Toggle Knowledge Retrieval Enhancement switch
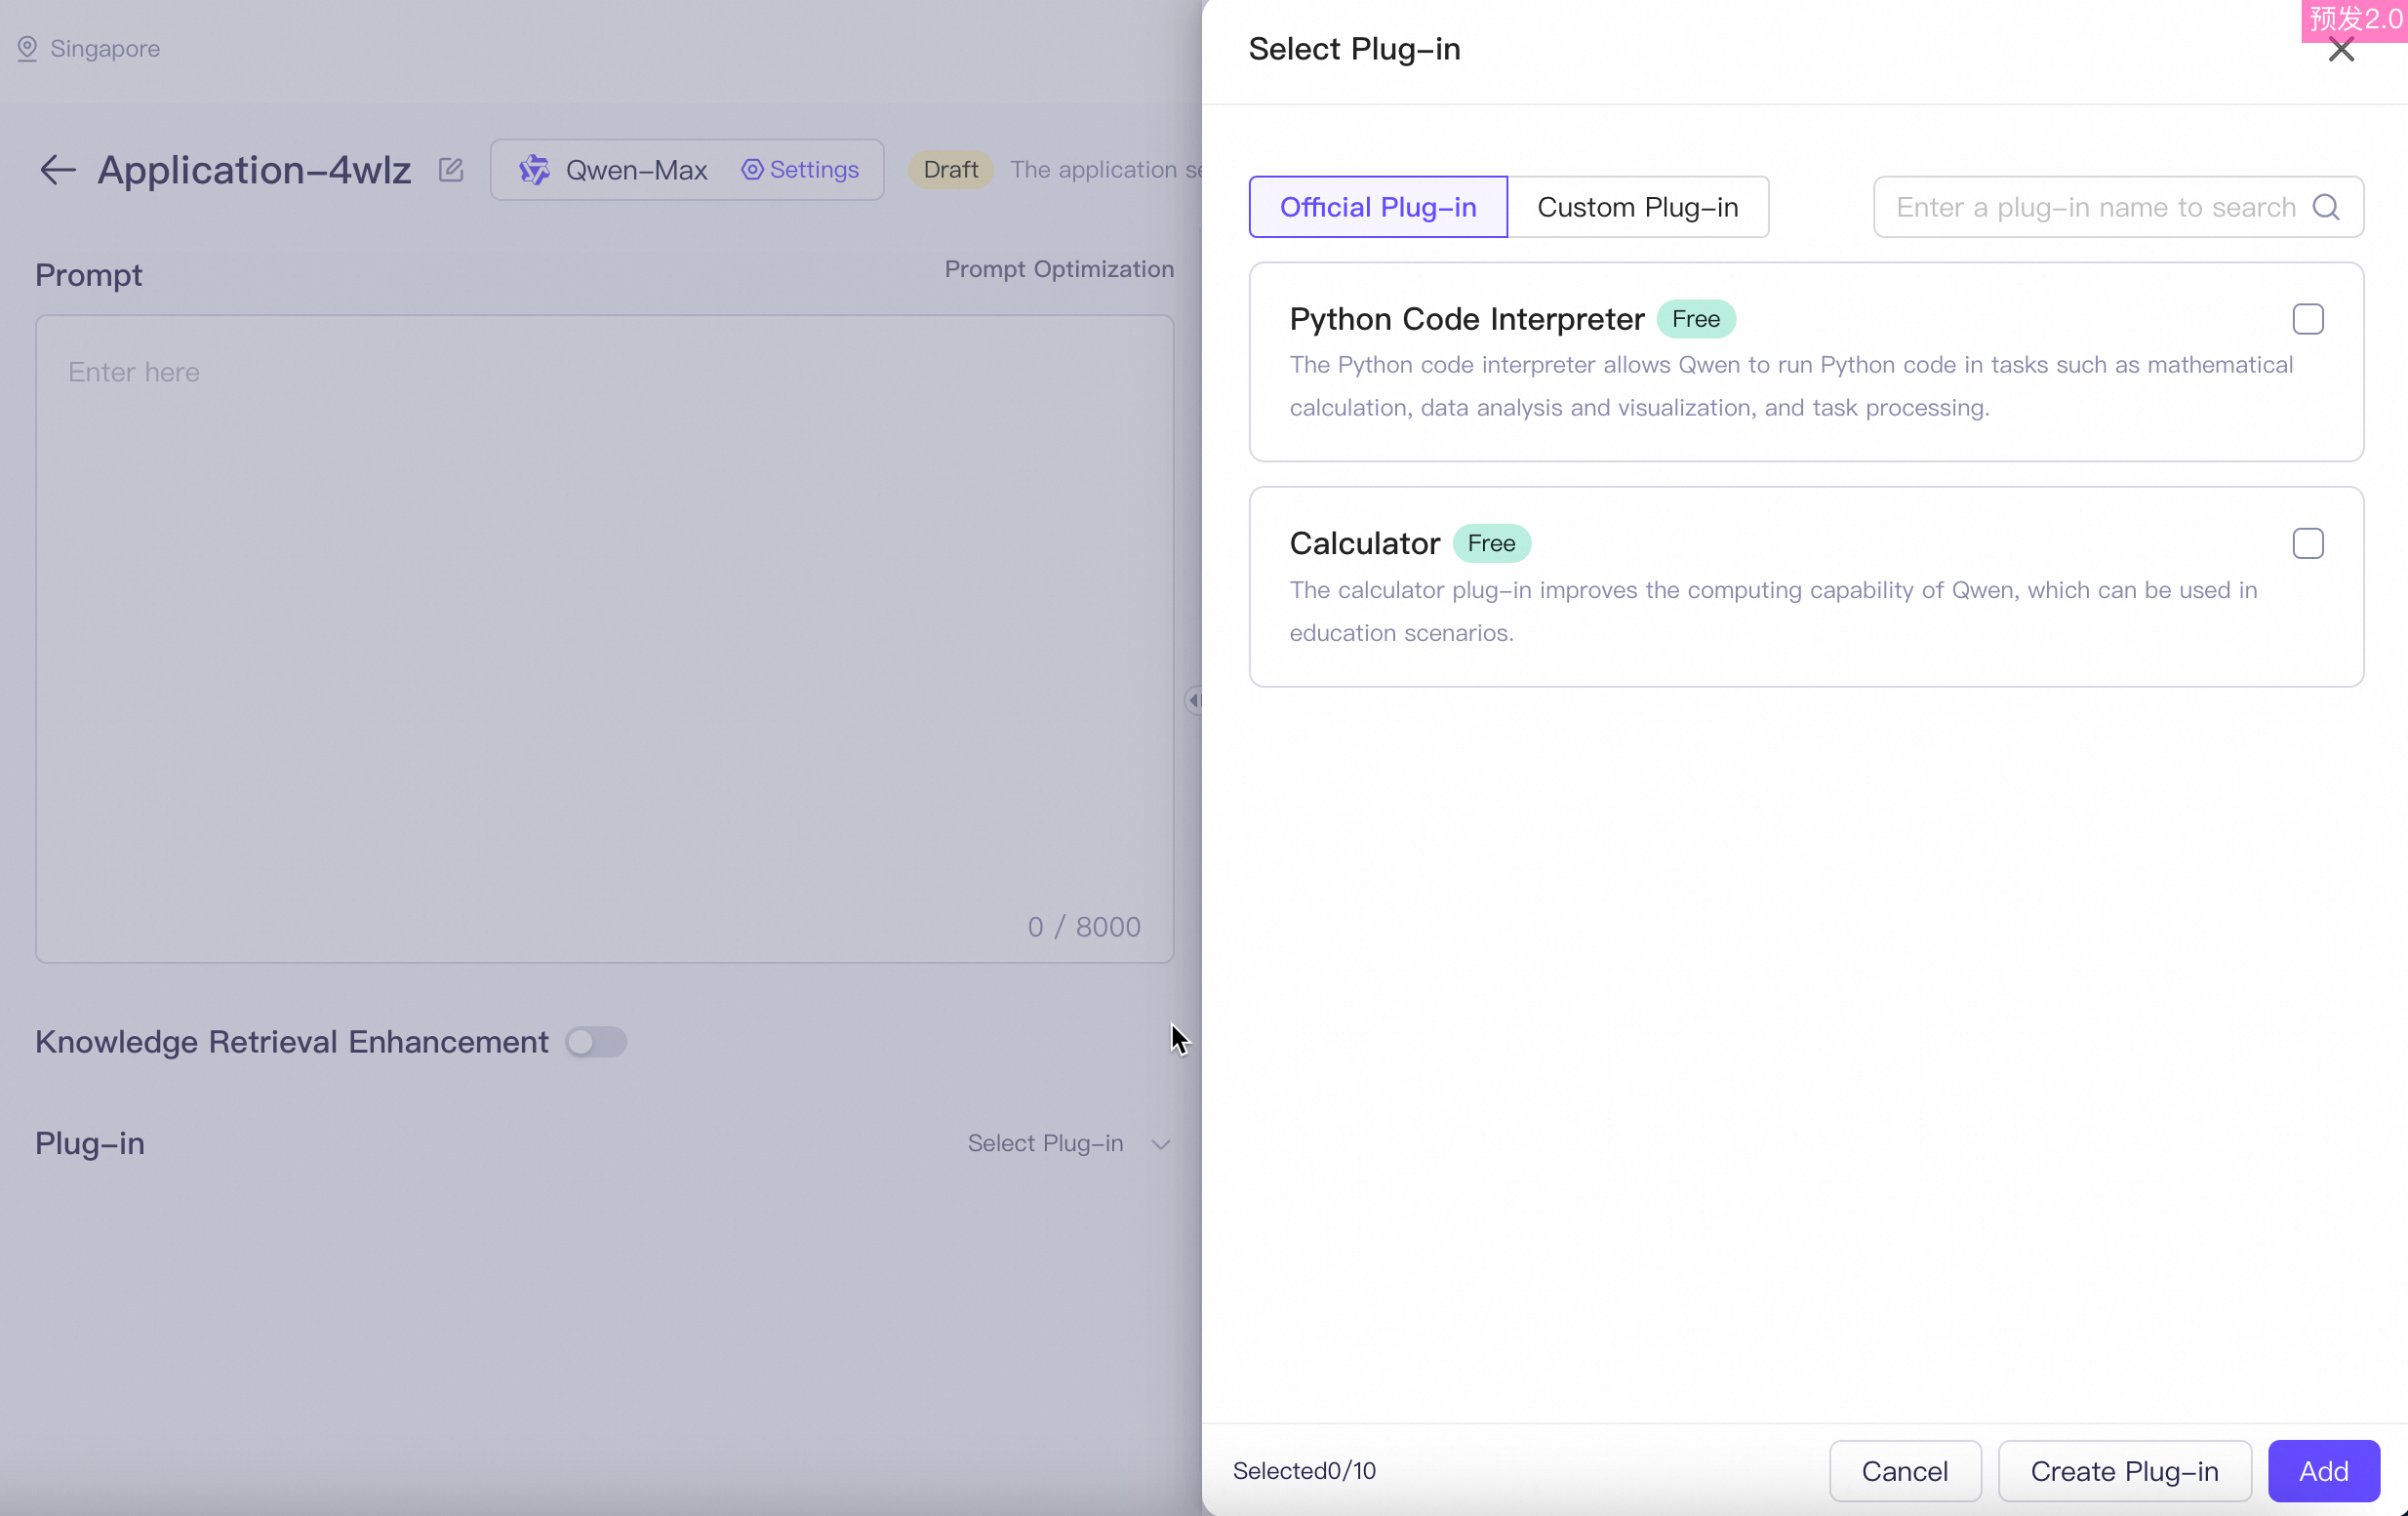This screenshot has width=2408, height=1516. (595, 1042)
